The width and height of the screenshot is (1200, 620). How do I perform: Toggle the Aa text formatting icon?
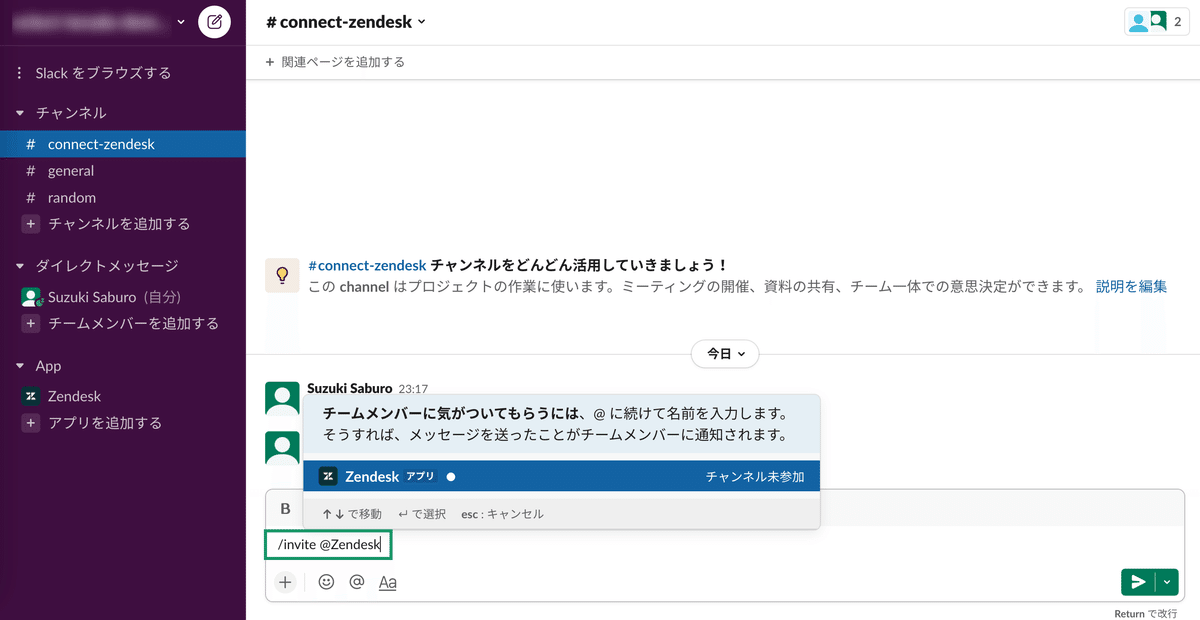(x=388, y=582)
